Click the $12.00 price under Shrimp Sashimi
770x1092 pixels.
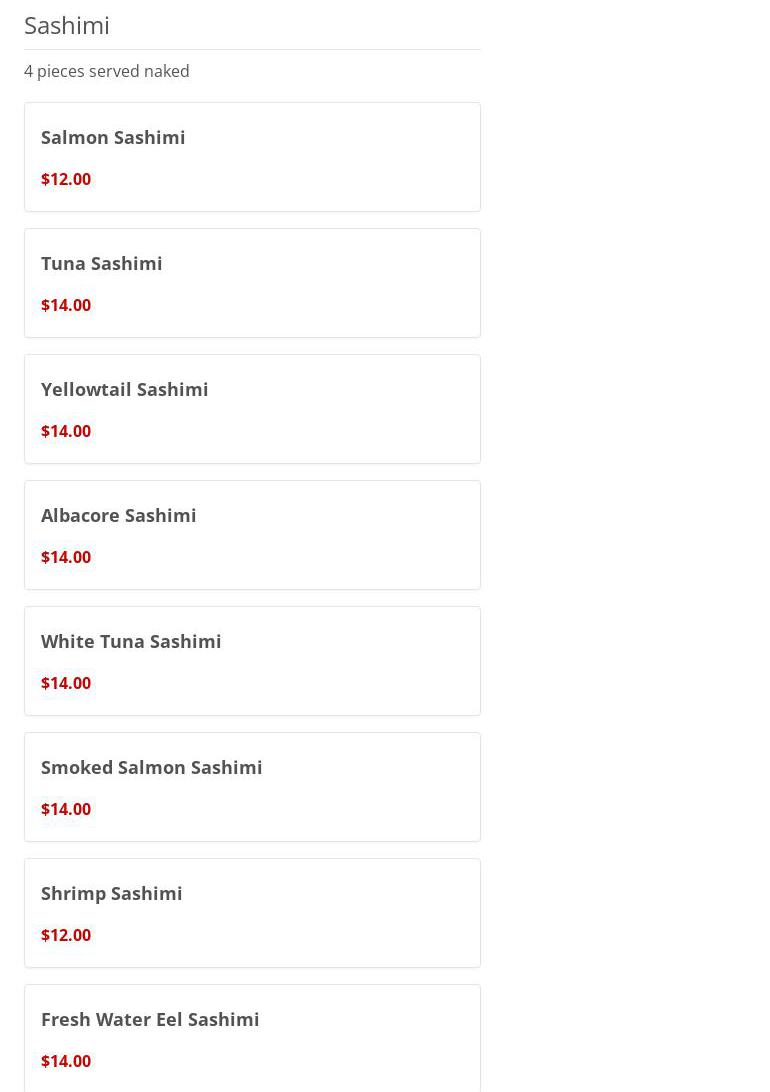66,935
